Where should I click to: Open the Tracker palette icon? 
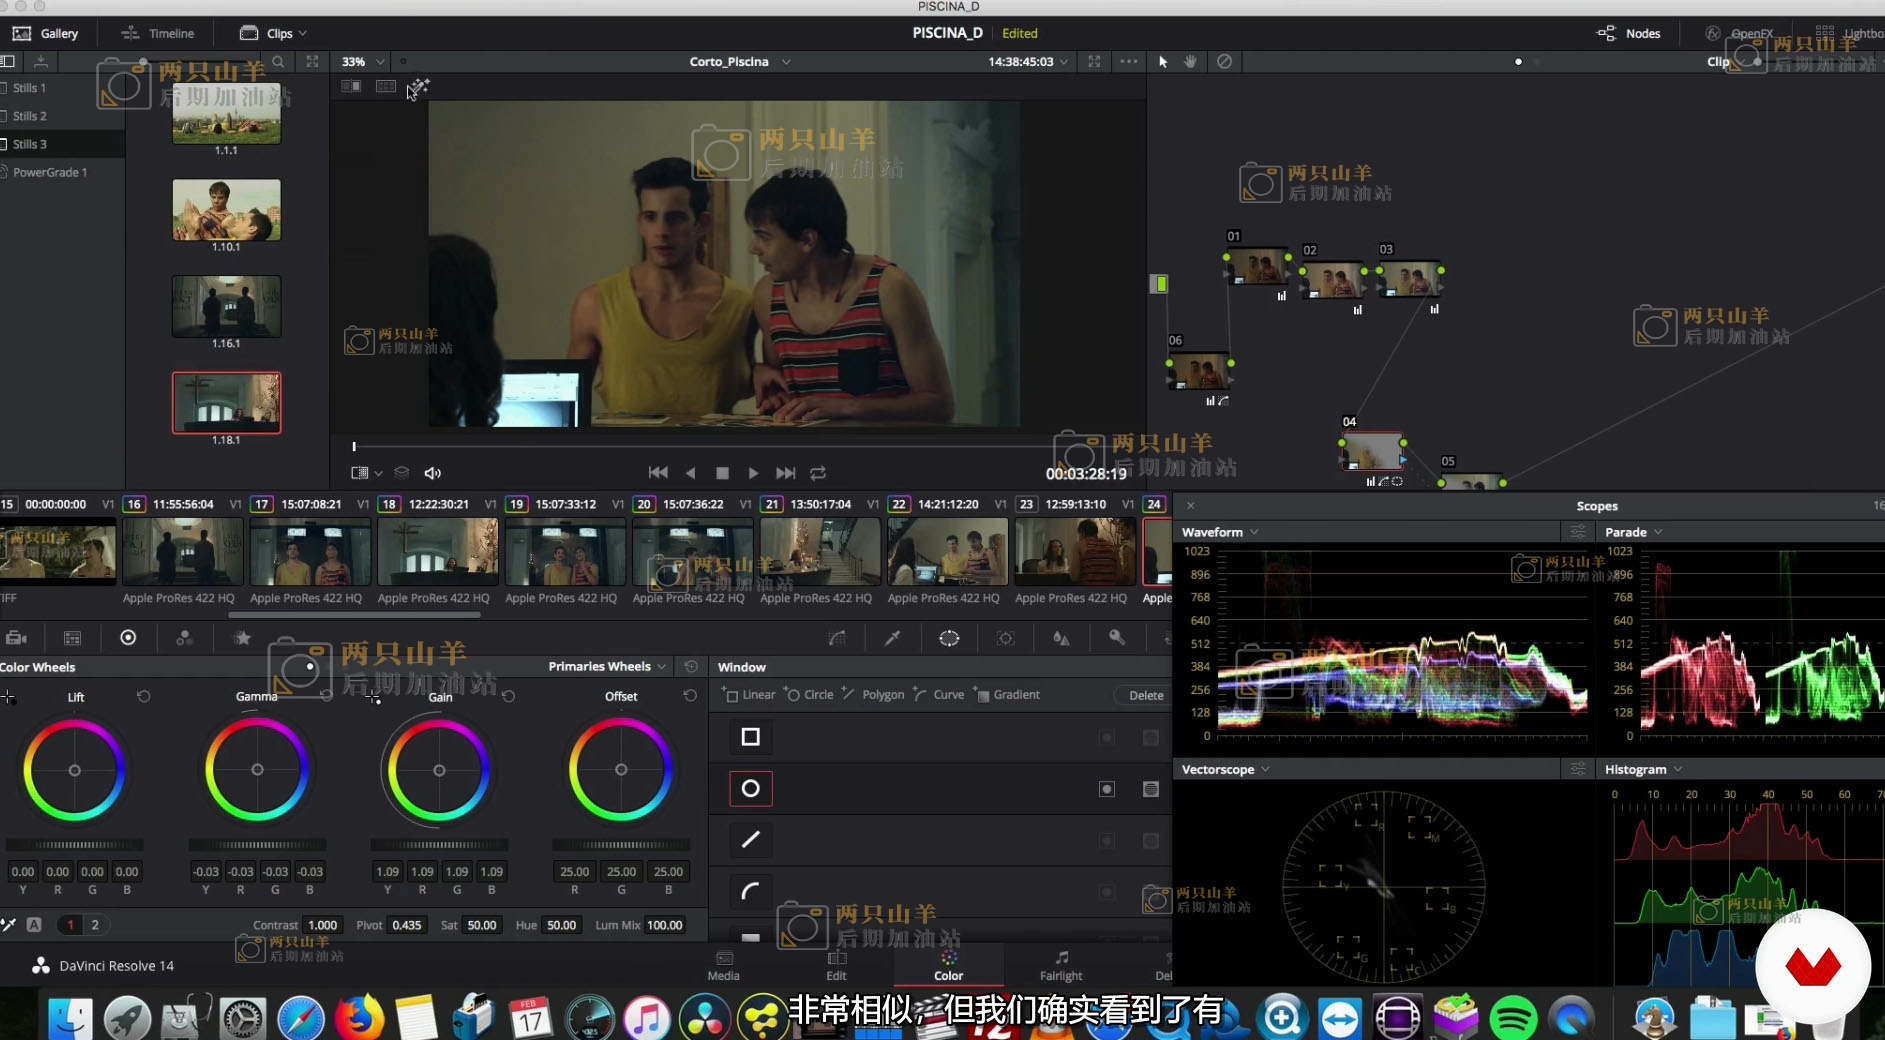(1006, 638)
